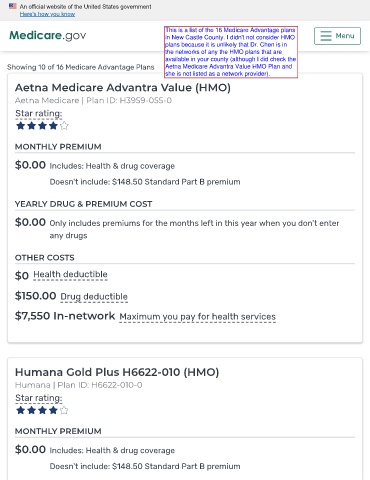Click the hamburger icon in Menu

click(x=326, y=36)
